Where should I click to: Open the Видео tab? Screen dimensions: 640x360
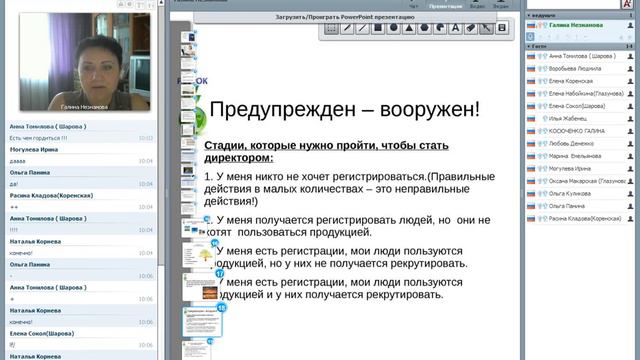pos(477,4)
